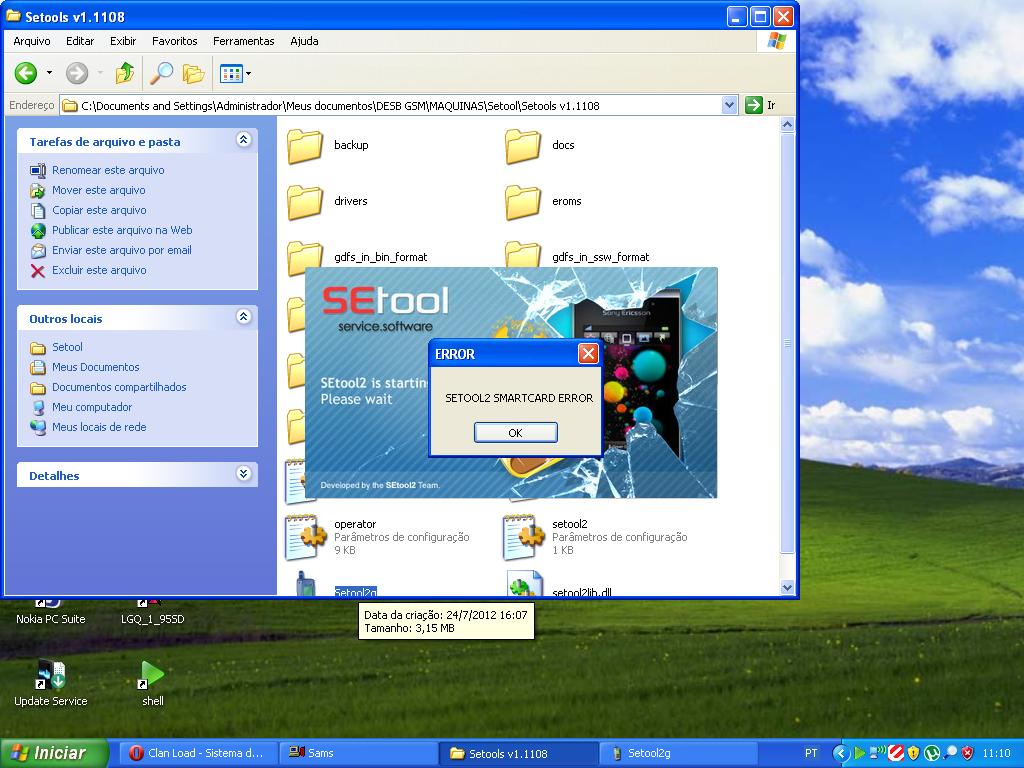Switch to Setools v1.1108 taskbar button

518,753
